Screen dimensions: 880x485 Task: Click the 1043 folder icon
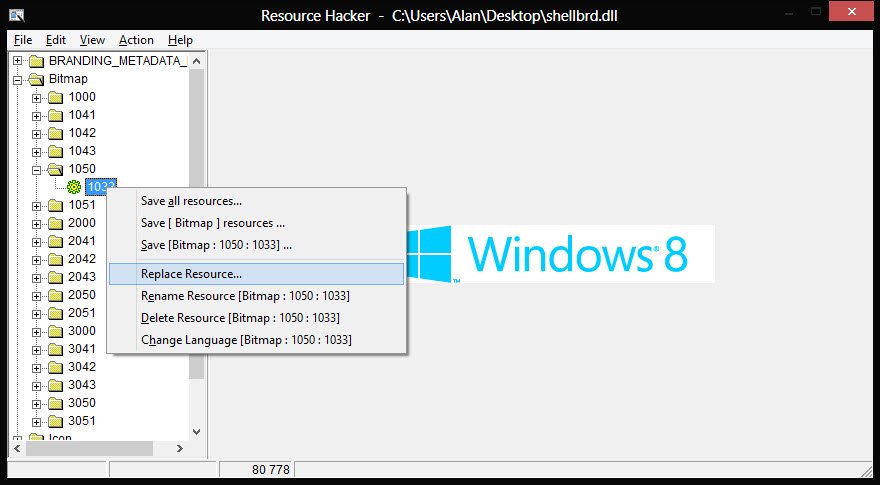(x=55, y=152)
